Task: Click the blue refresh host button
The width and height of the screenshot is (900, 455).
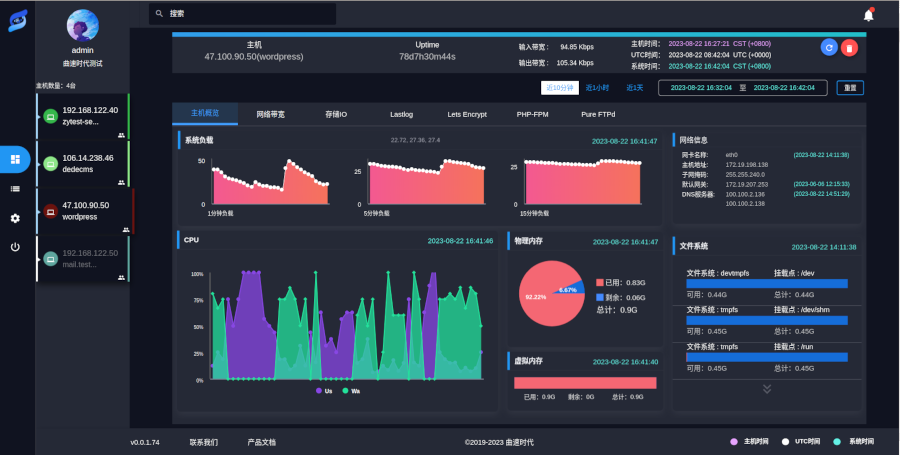Action: pos(829,47)
